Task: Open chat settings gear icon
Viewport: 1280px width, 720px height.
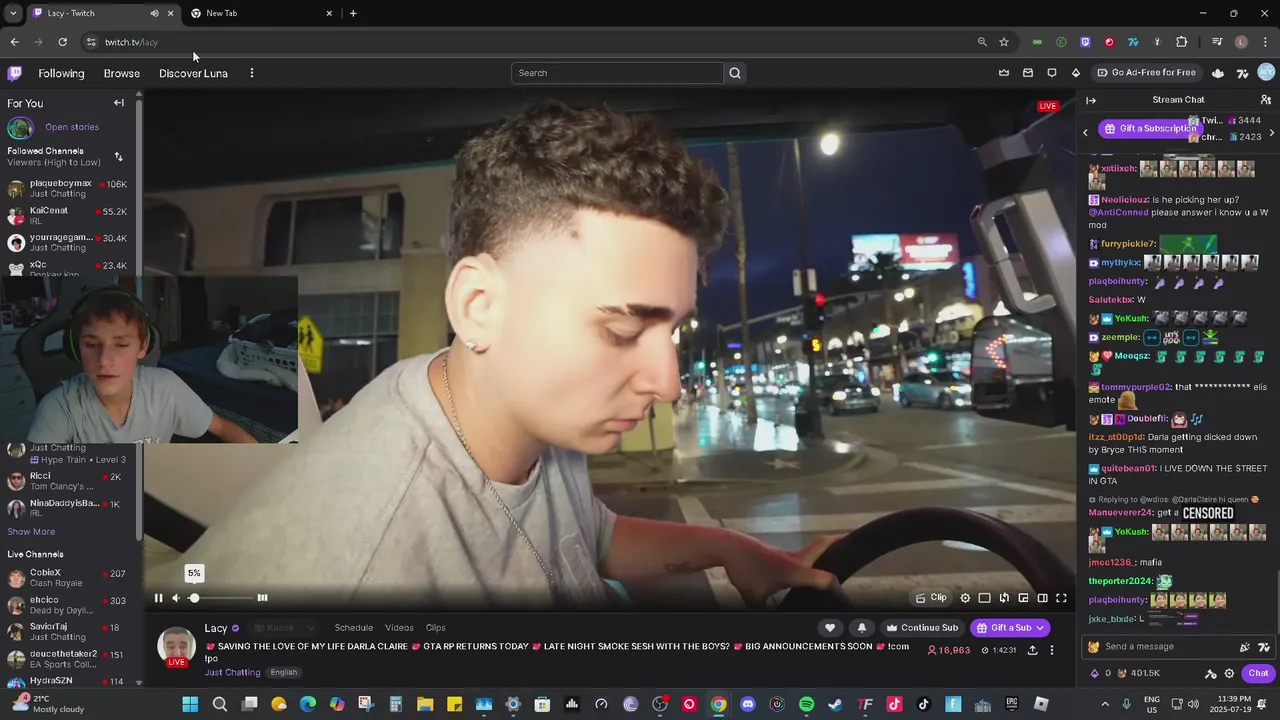Action: click(x=1229, y=673)
